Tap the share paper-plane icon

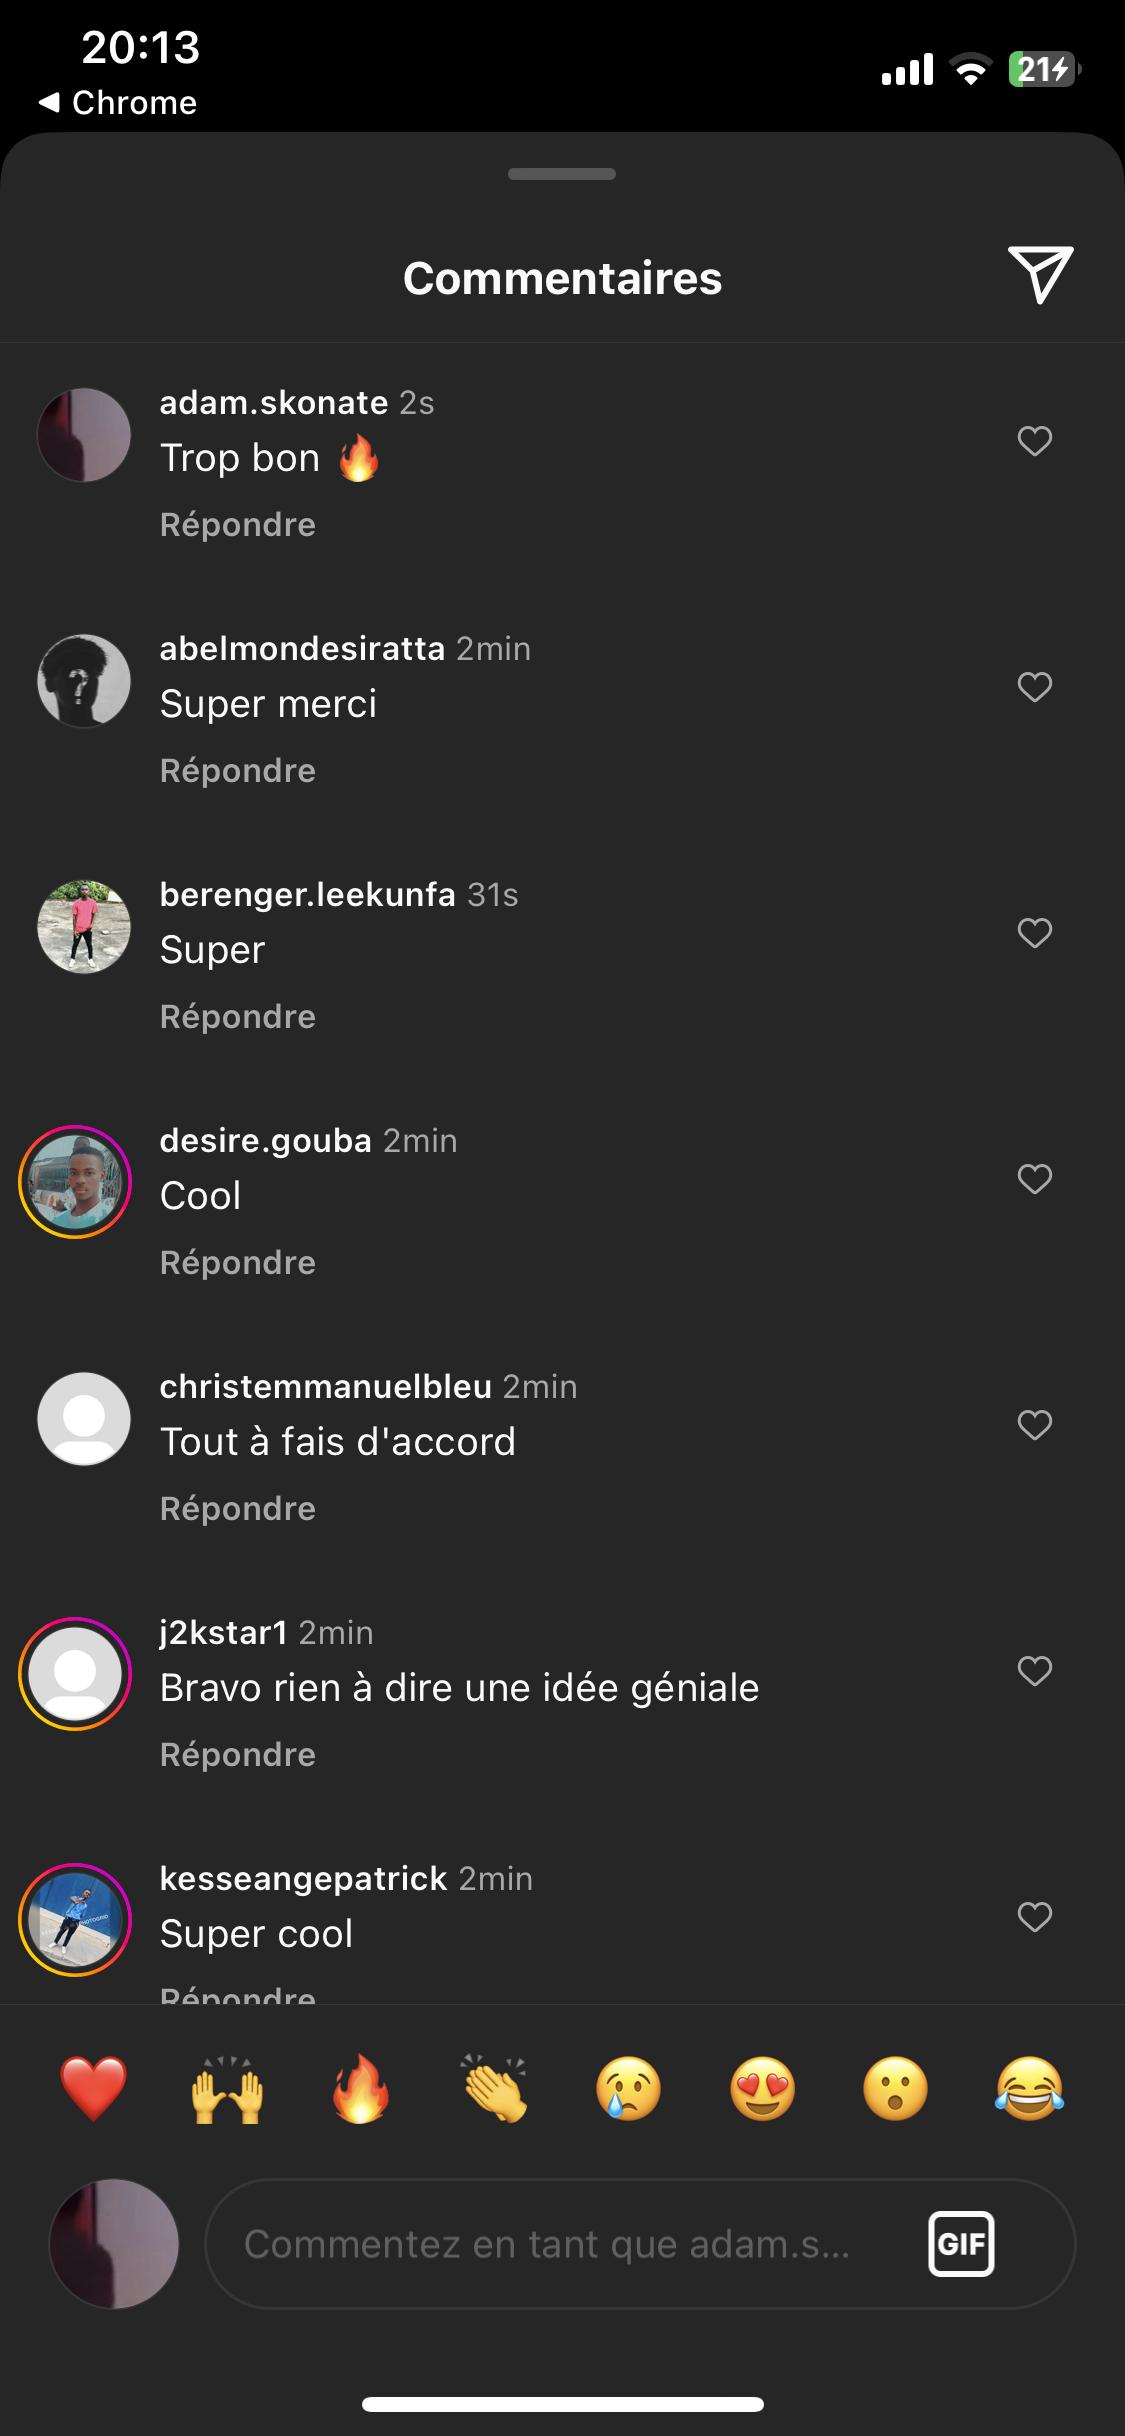click(1040, 274)
